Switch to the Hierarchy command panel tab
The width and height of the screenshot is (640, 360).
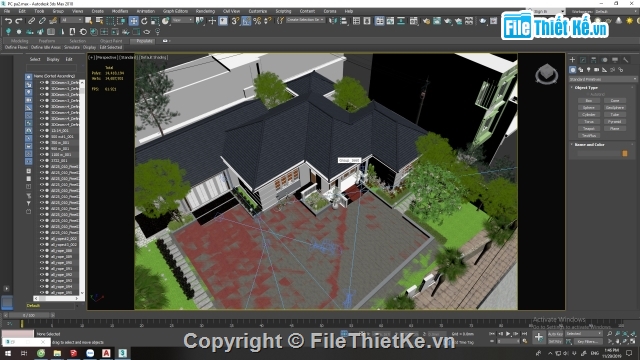coord(593,60)
